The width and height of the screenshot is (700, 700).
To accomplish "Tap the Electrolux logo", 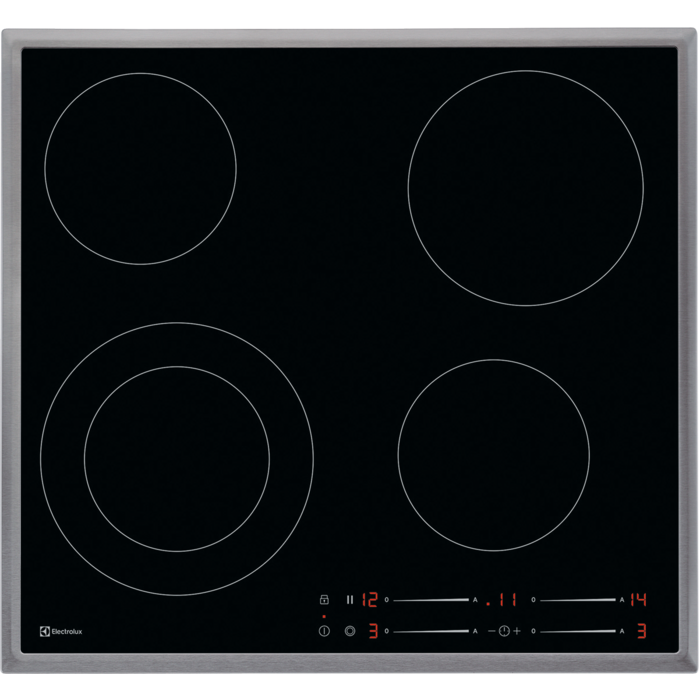I will coord(61,631).
